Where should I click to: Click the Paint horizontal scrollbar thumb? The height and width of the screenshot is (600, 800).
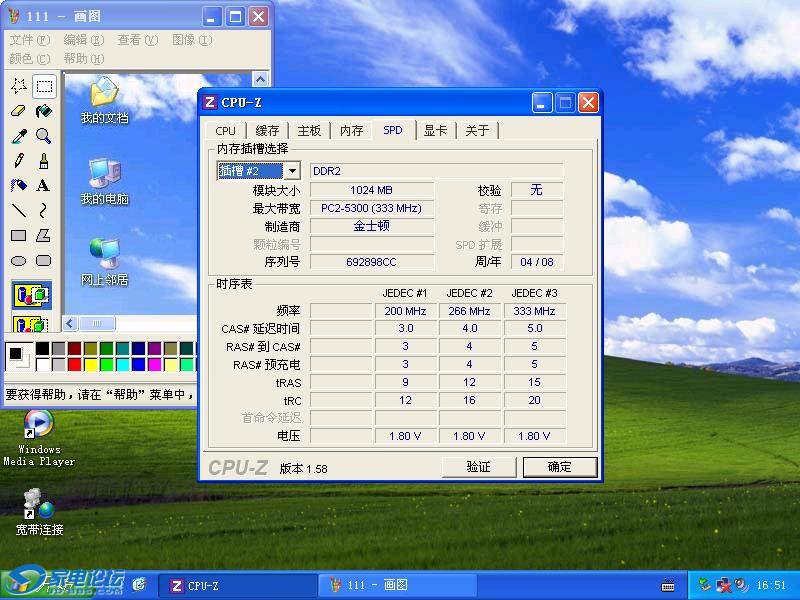97,323
